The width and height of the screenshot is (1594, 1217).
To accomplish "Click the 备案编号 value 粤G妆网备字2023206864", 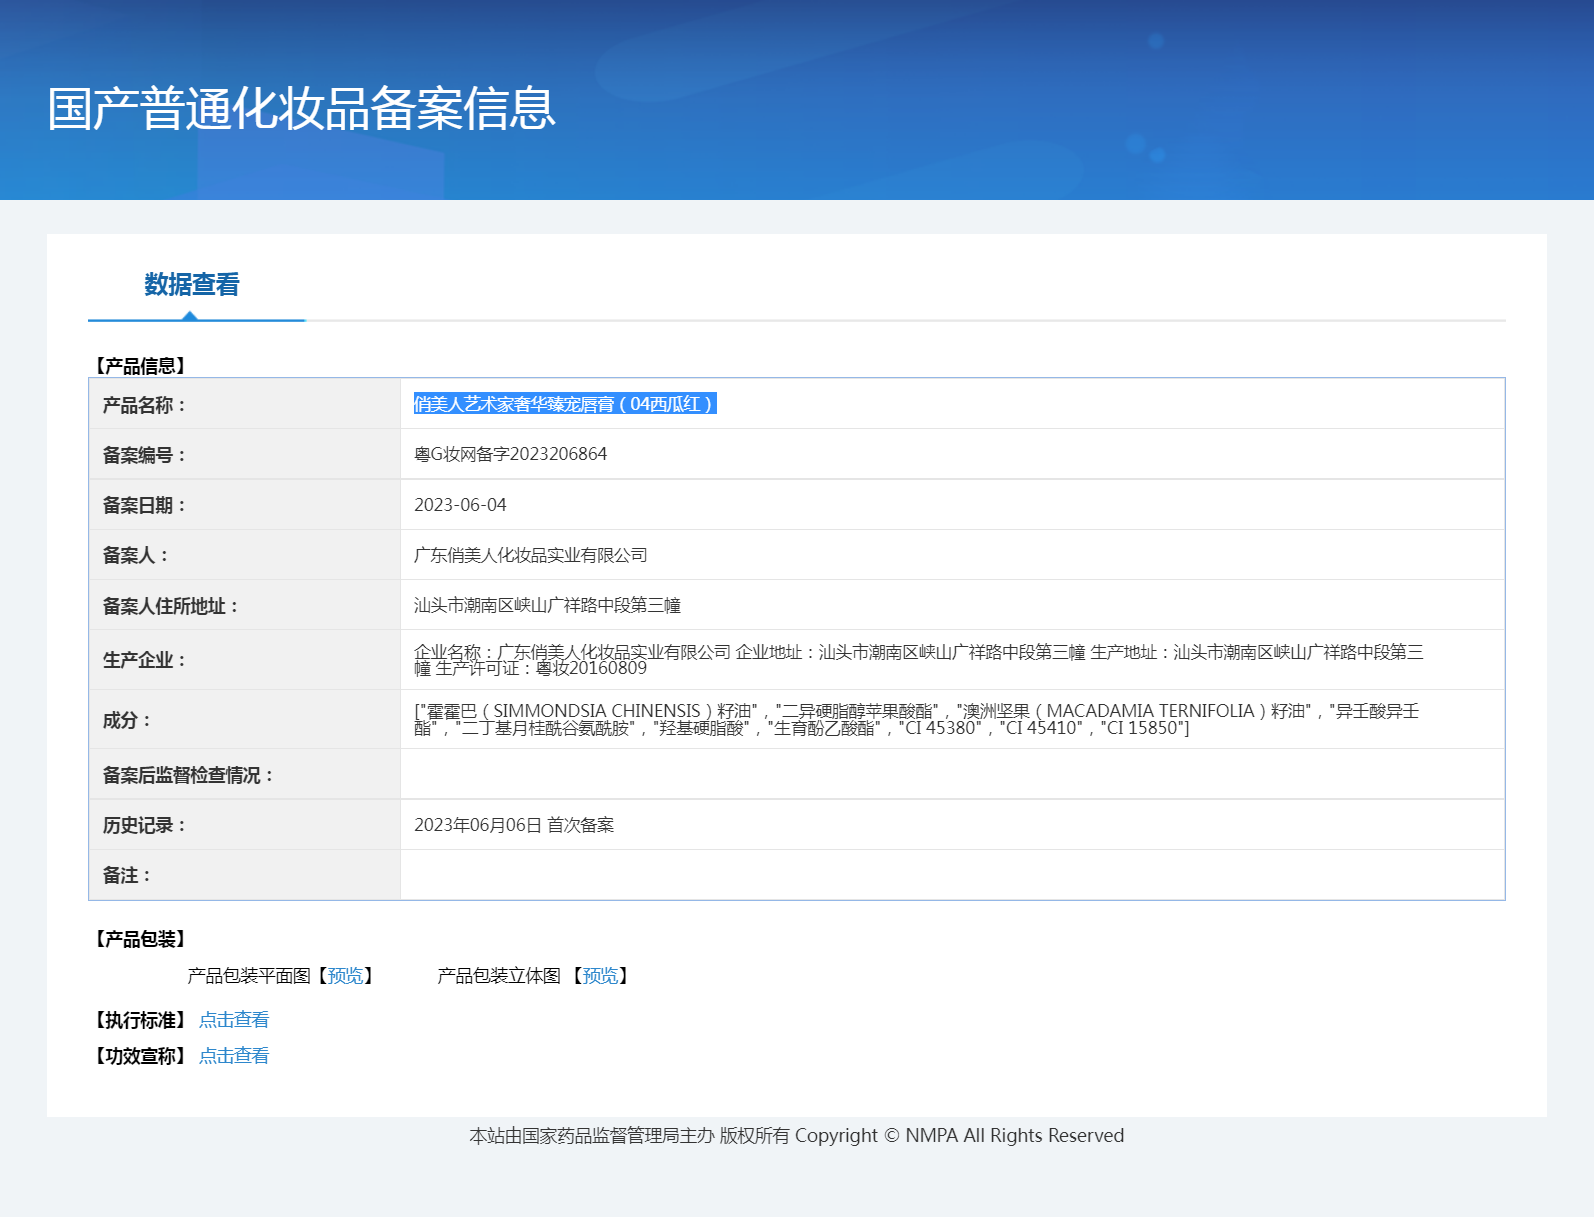I will (x=510, y=454).
